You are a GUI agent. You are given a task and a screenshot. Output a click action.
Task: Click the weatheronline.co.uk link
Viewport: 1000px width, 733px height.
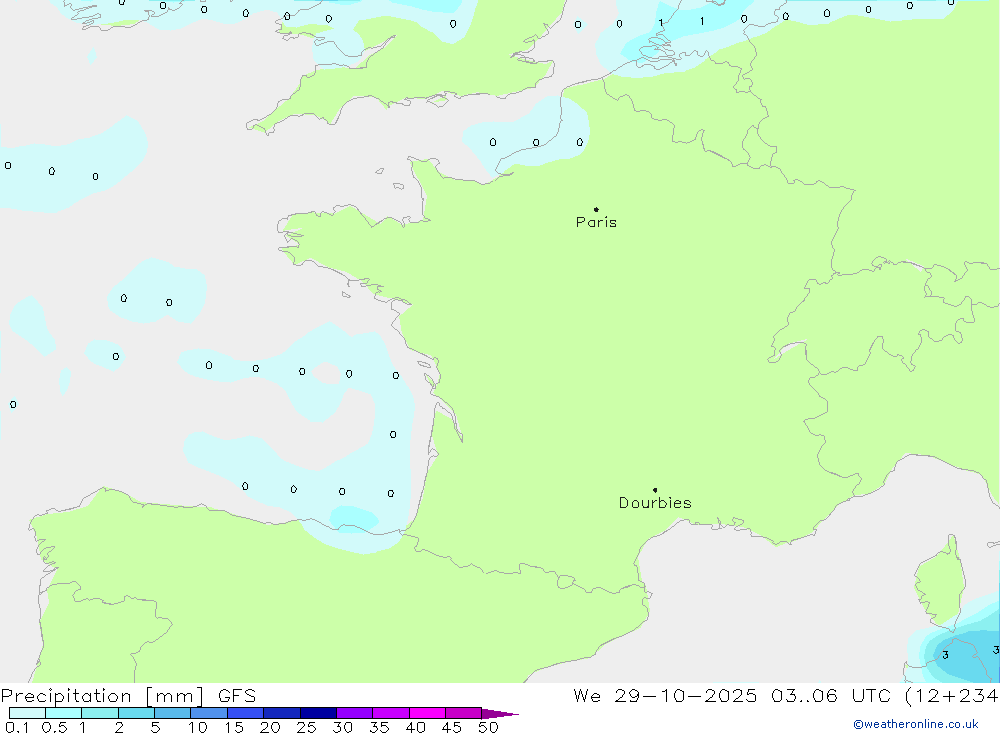[x=916, y=724]
